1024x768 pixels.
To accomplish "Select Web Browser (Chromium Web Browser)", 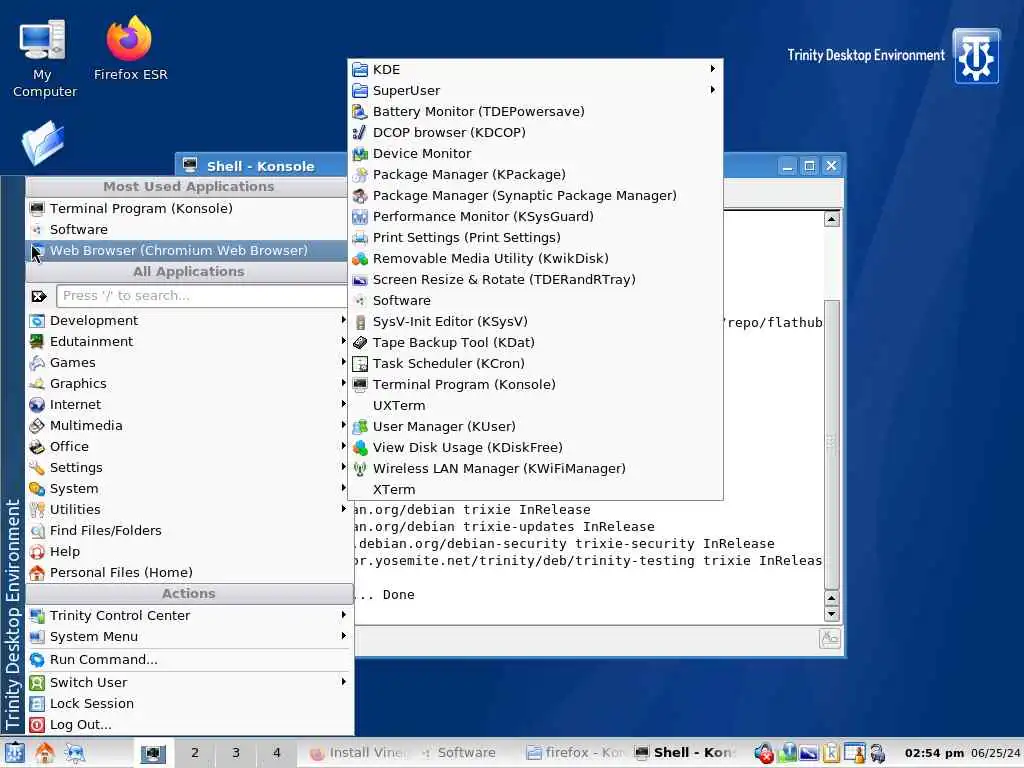I will (x=189, y=250).
